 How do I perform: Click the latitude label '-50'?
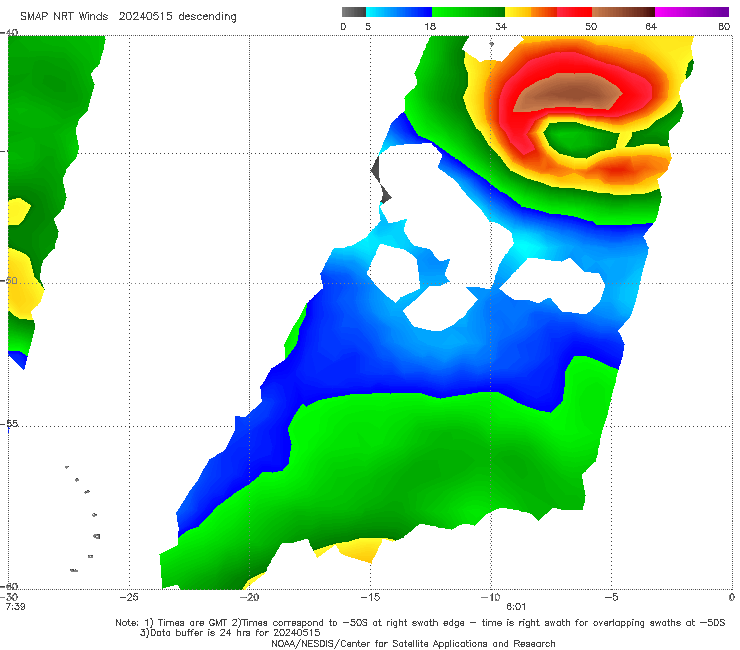coord(10,280)
